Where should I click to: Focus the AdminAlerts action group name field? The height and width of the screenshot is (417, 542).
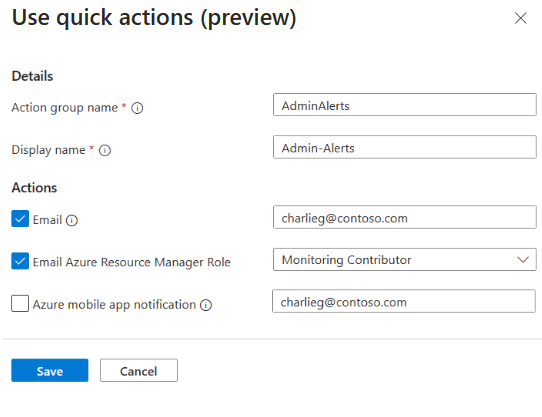(x=404, y=104)
